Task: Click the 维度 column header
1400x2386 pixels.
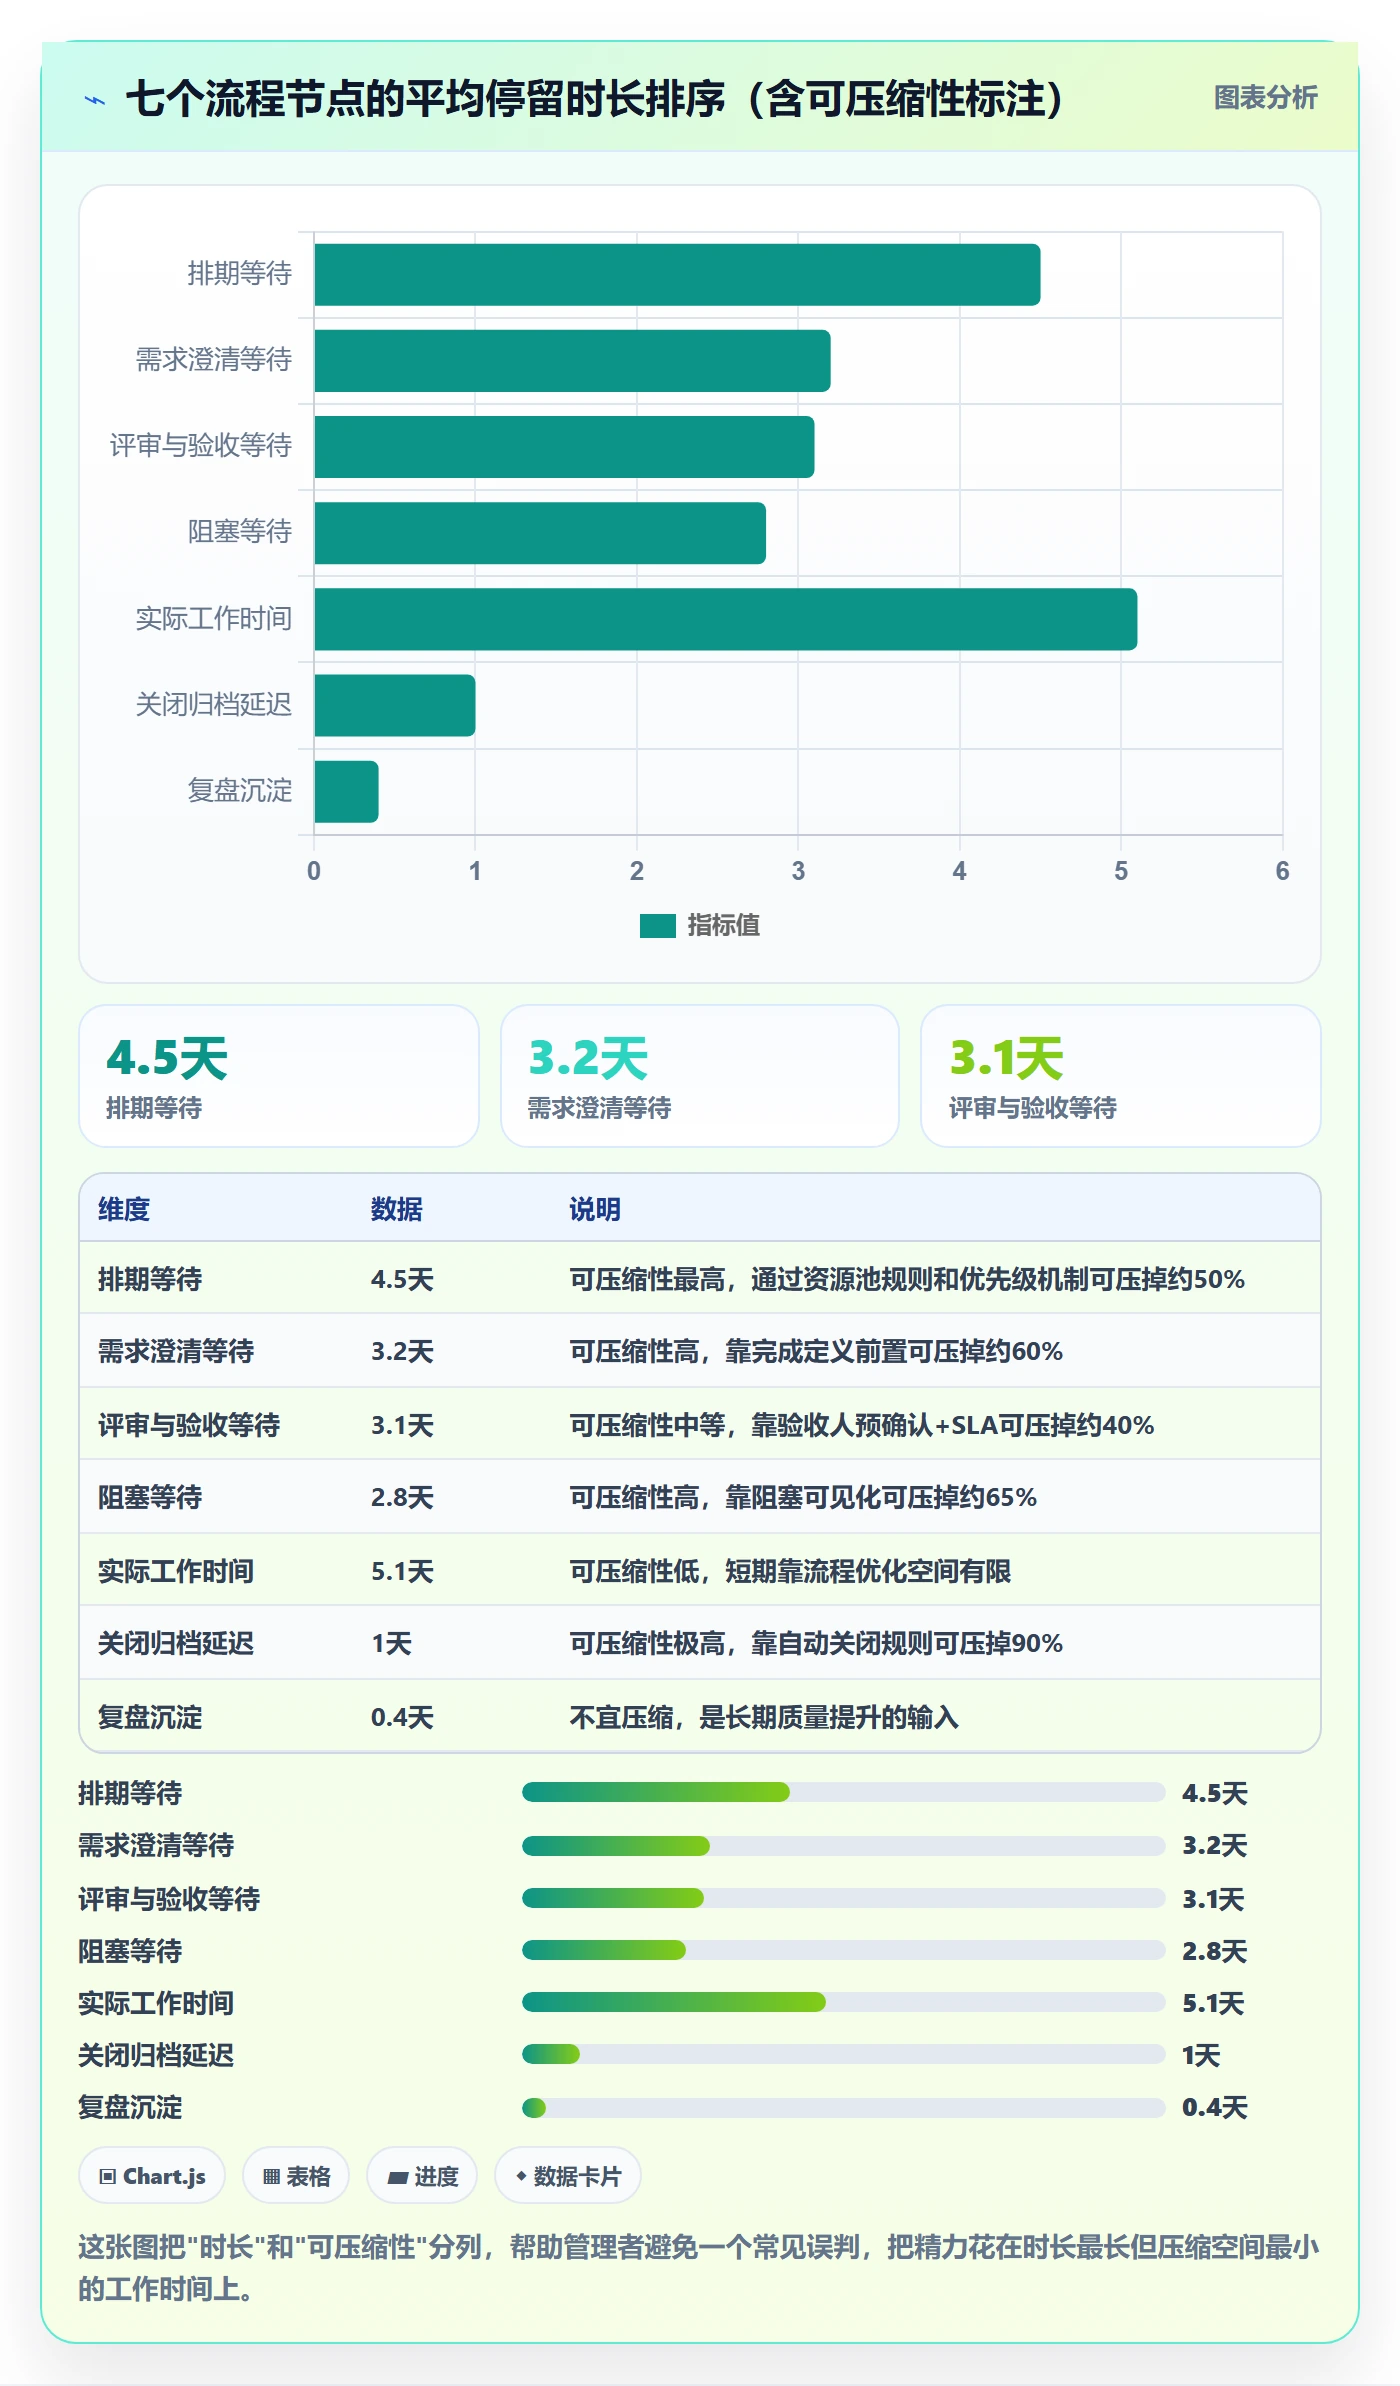Action: click(124, 1209)
